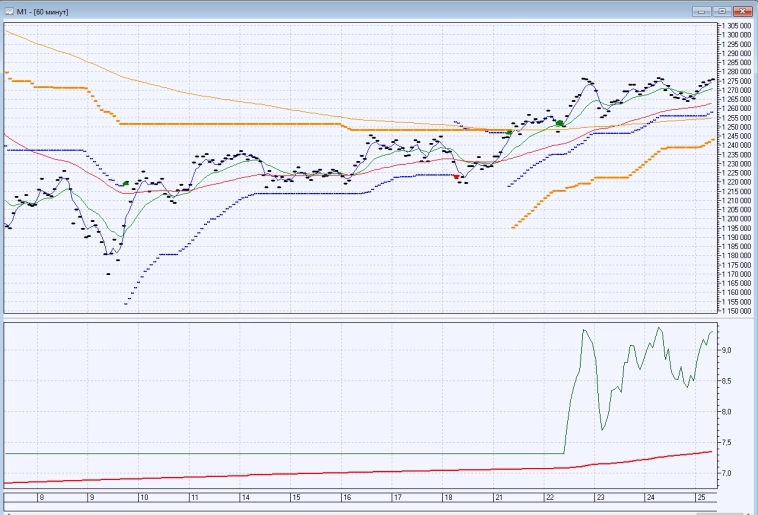Select the red signal marker on the chart
The image size is (758, 515).
coord(457,177)
